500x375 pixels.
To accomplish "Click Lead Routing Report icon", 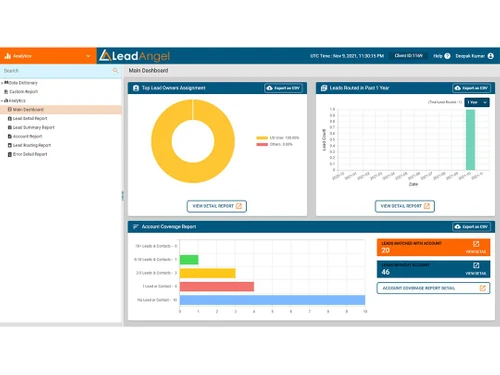I will (x=10, y=145).
